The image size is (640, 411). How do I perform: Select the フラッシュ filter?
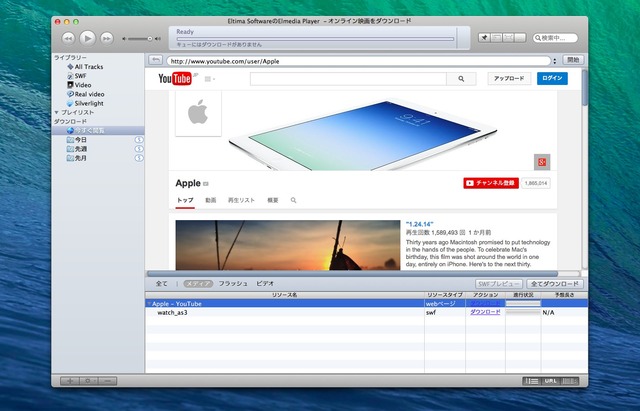point(233,283)
